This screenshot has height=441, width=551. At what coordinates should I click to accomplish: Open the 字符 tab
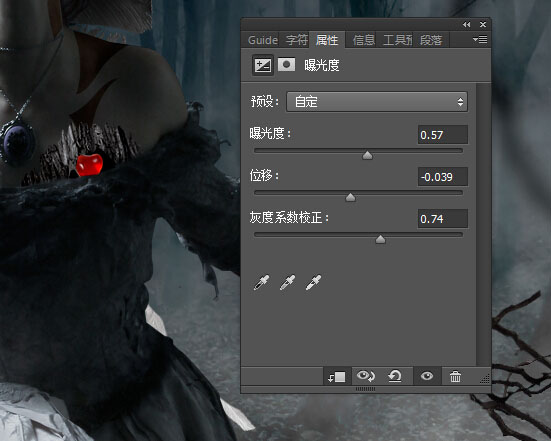(297, 40)
